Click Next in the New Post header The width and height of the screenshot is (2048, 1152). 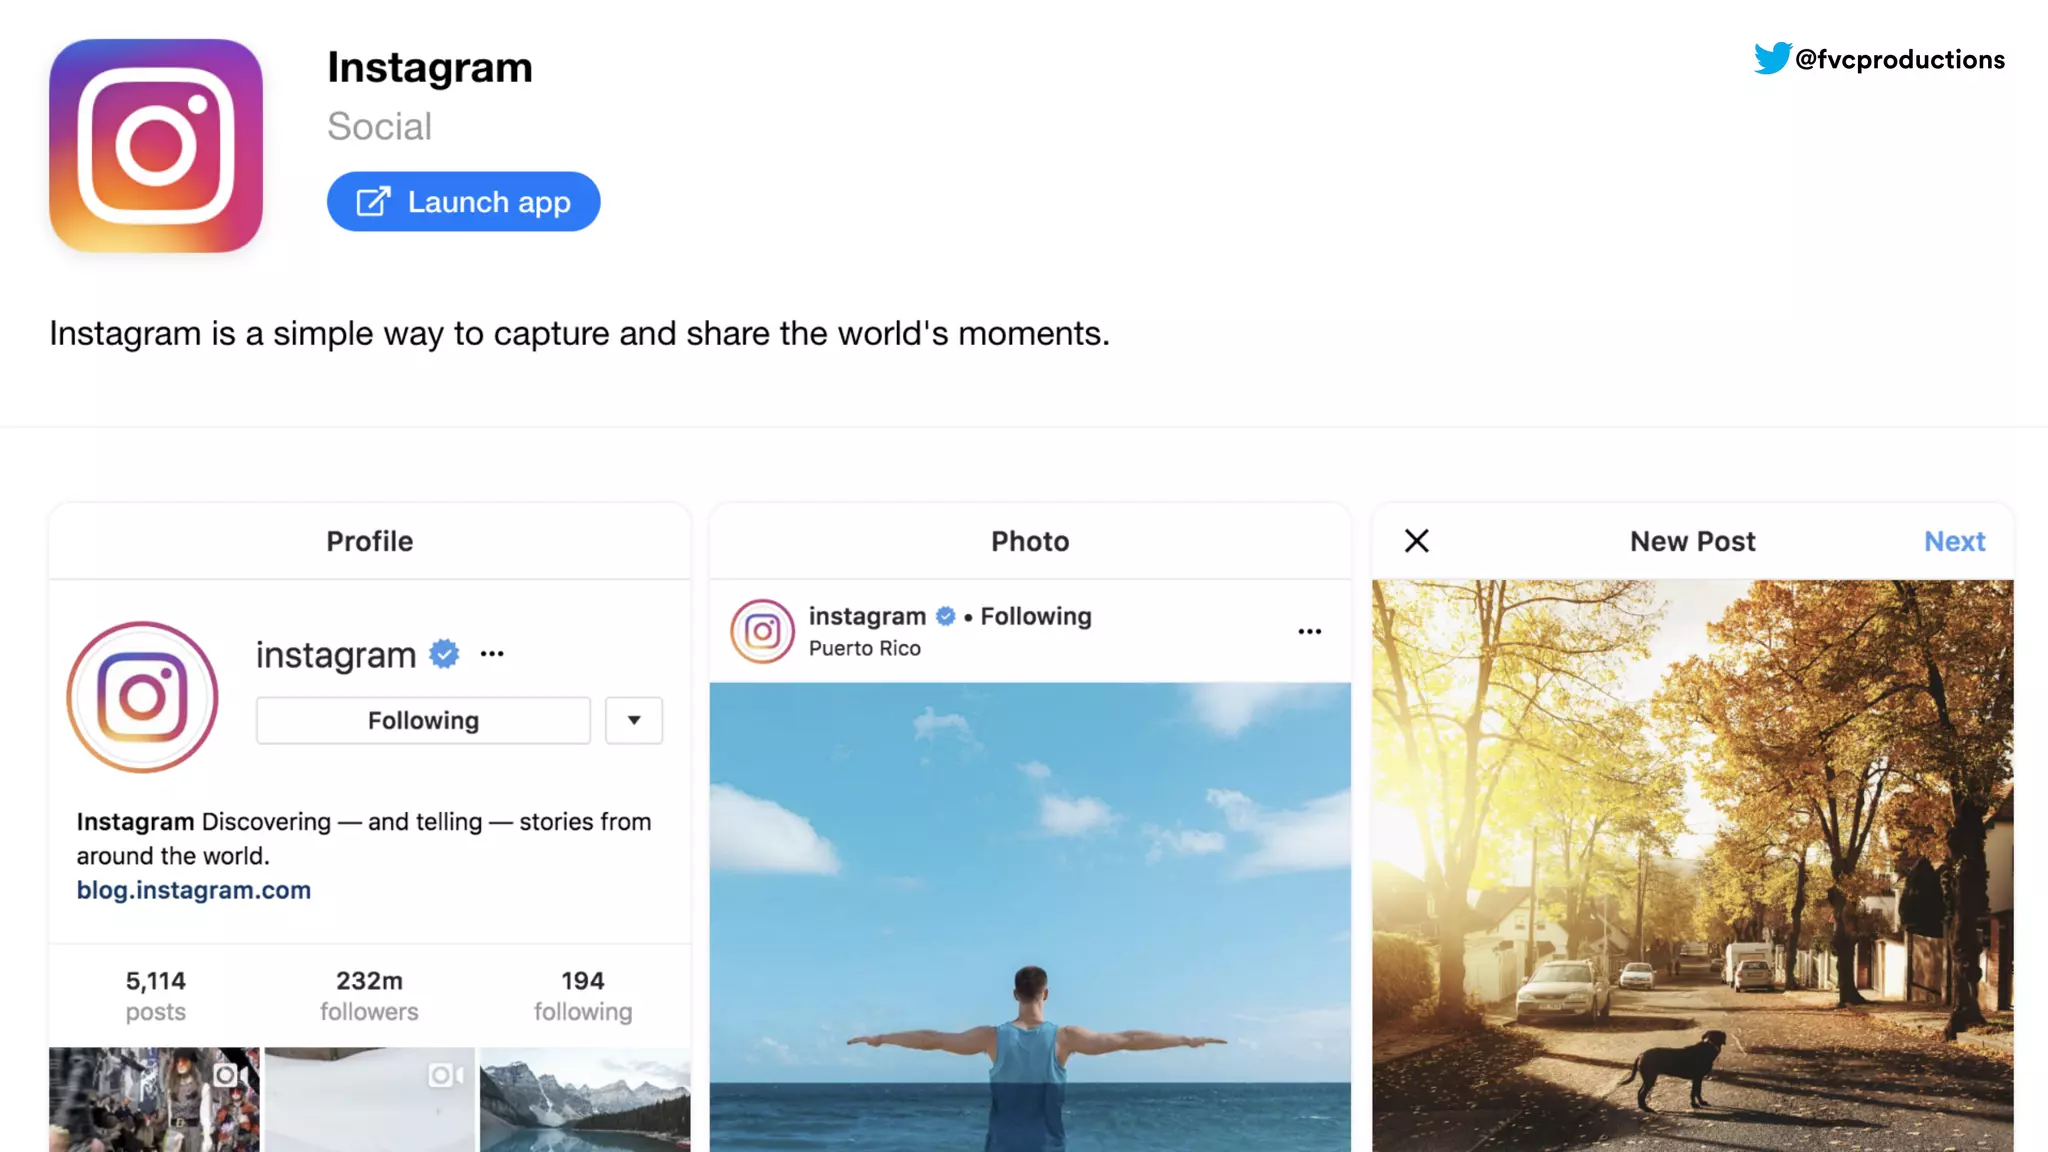click(1954, 541)
